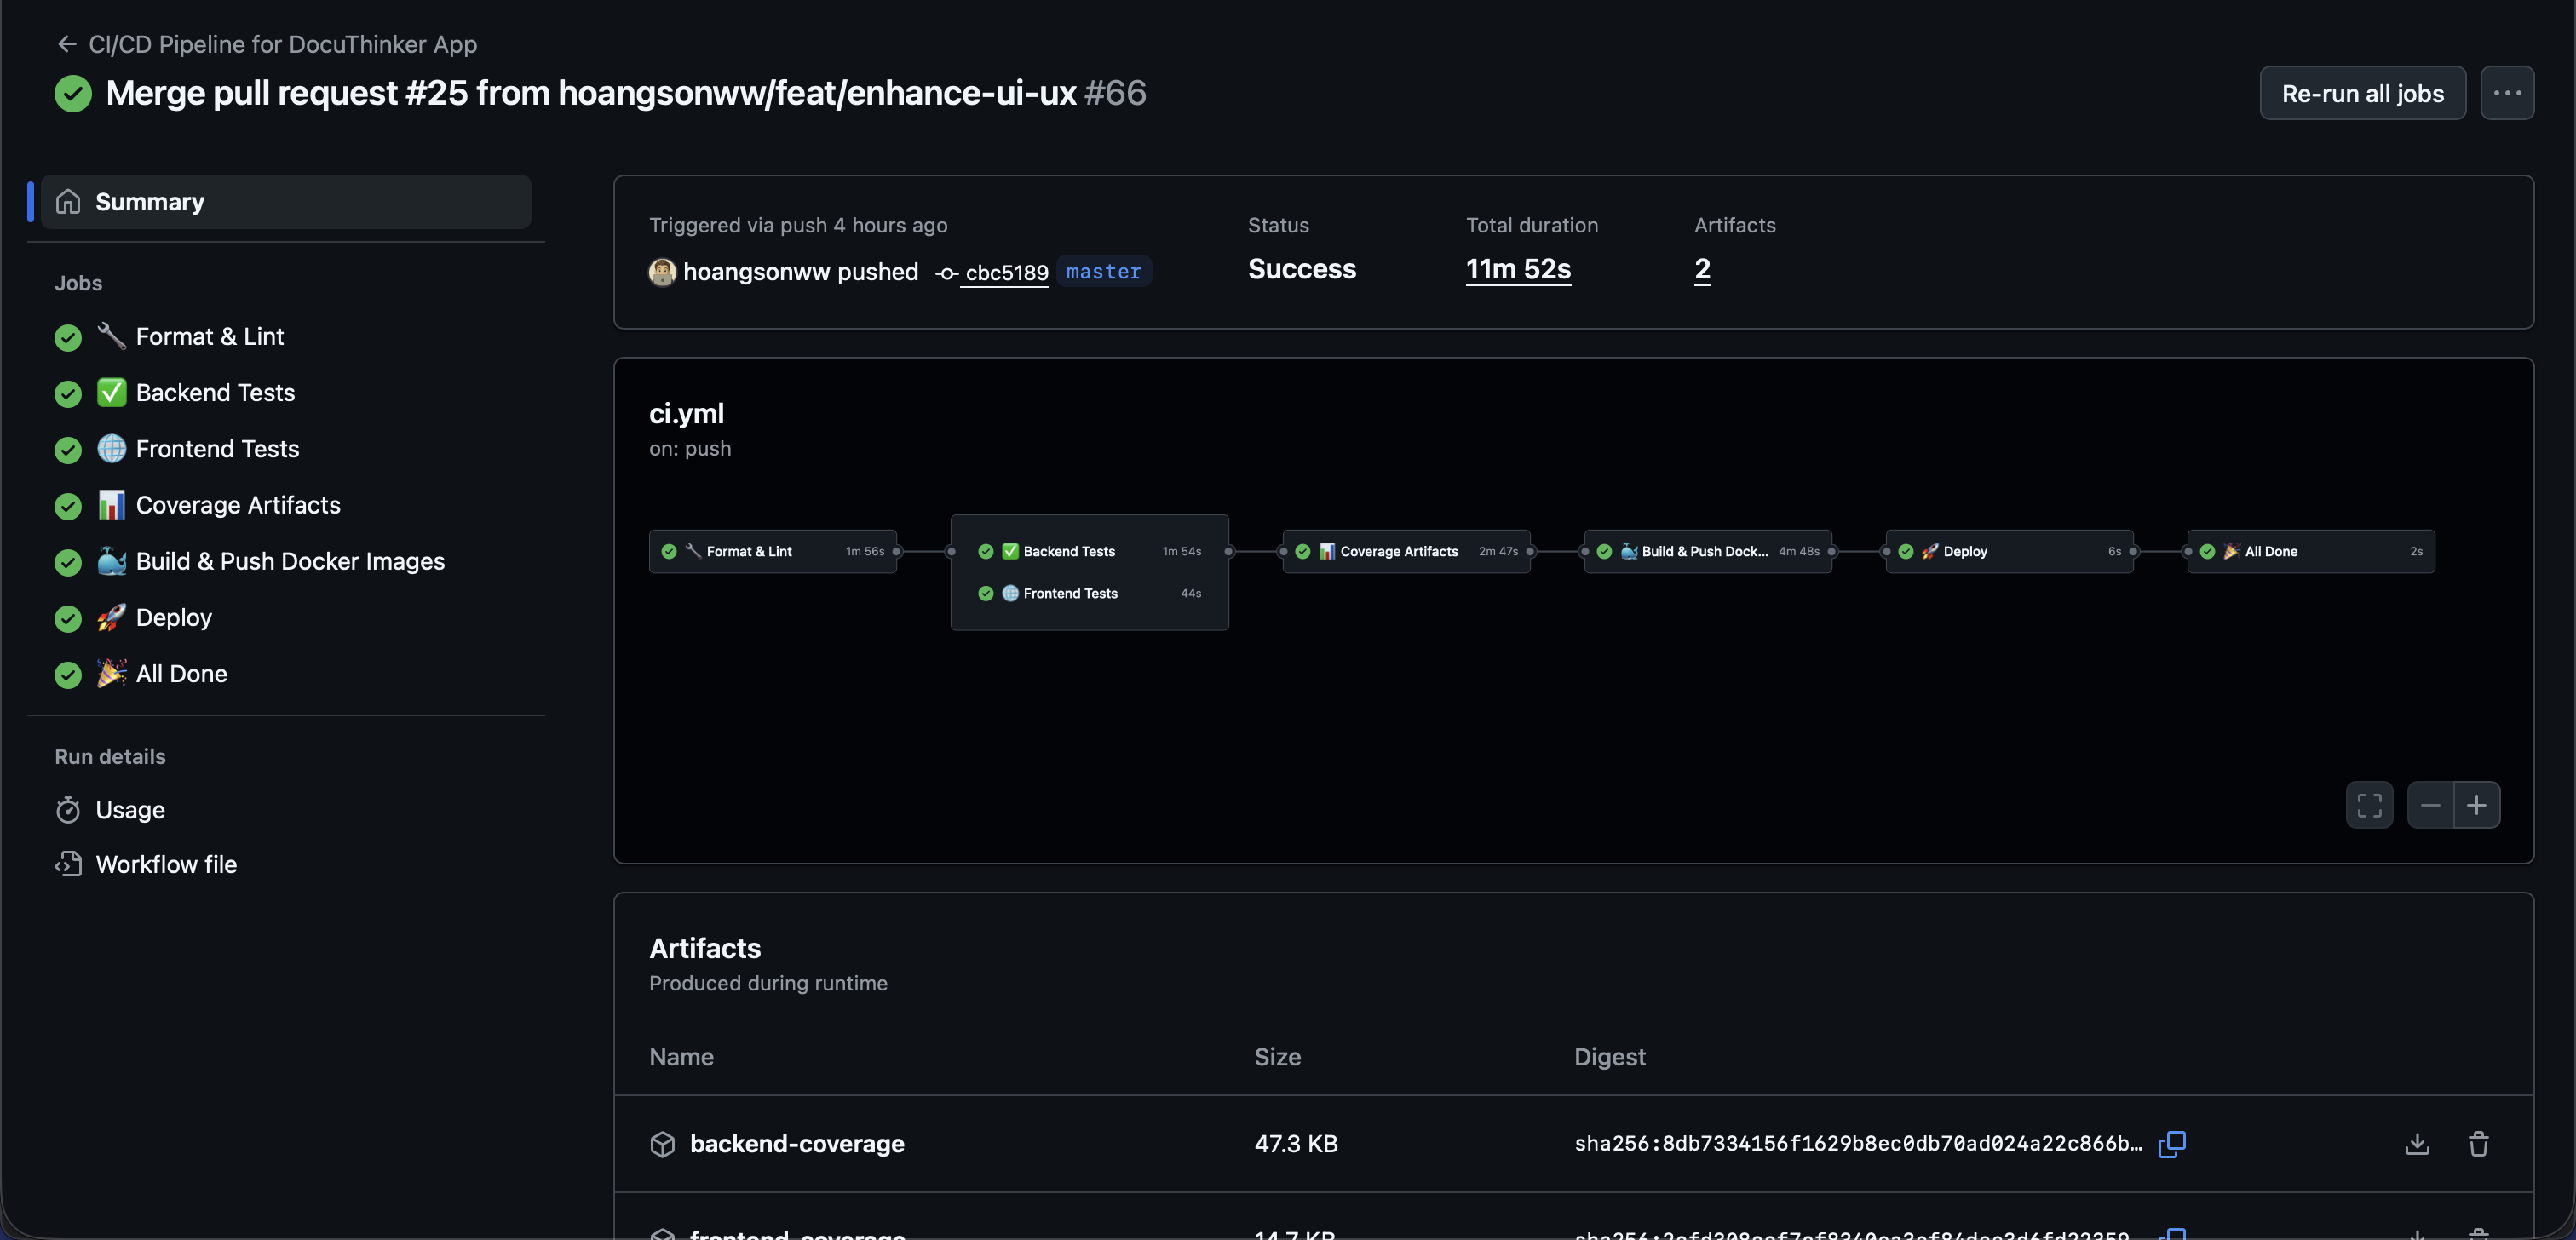Open the more options kebab menu
The height and width of the screenshot is (1240, 2576).
click(2509, 92)
